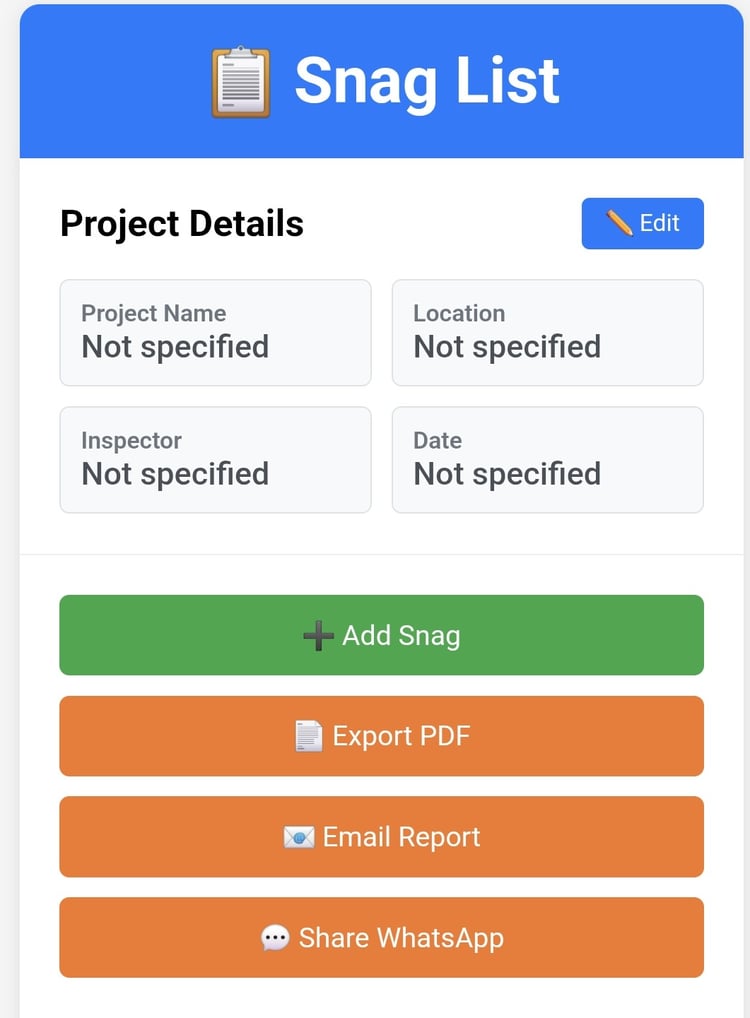Image resolution: width=750 pixels, height=1018 pixels.
Task: Select the Inspector card
Action: (x=215, y=459)
